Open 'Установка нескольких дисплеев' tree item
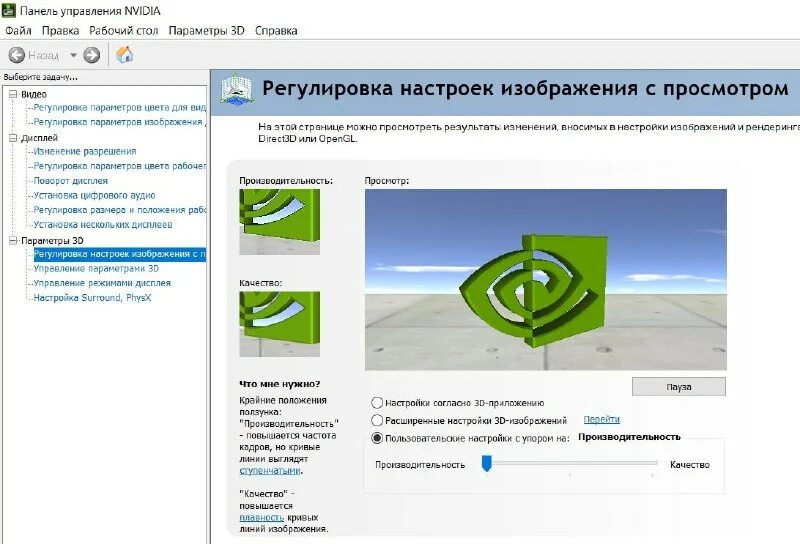The height and width of the screenshot is (544, 800). (x=103, y=225)
